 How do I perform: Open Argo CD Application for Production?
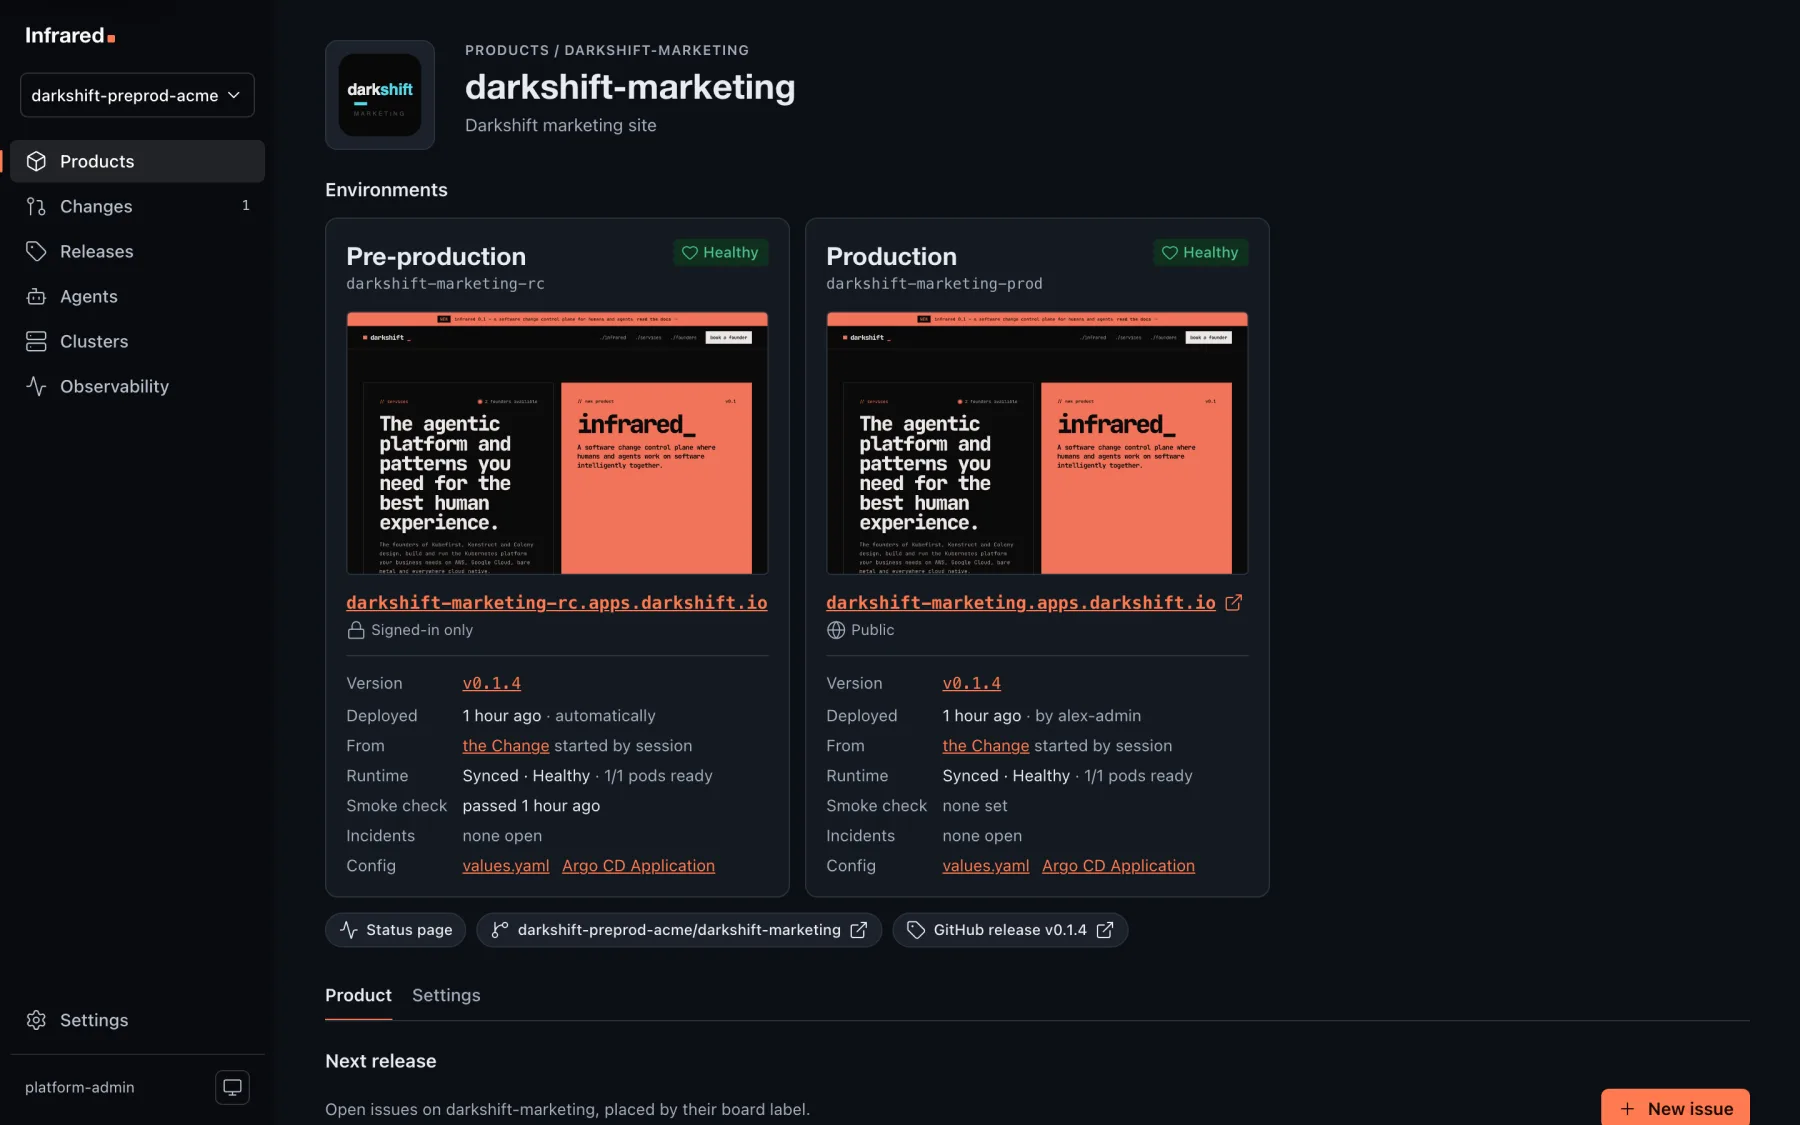[1118, 865]
